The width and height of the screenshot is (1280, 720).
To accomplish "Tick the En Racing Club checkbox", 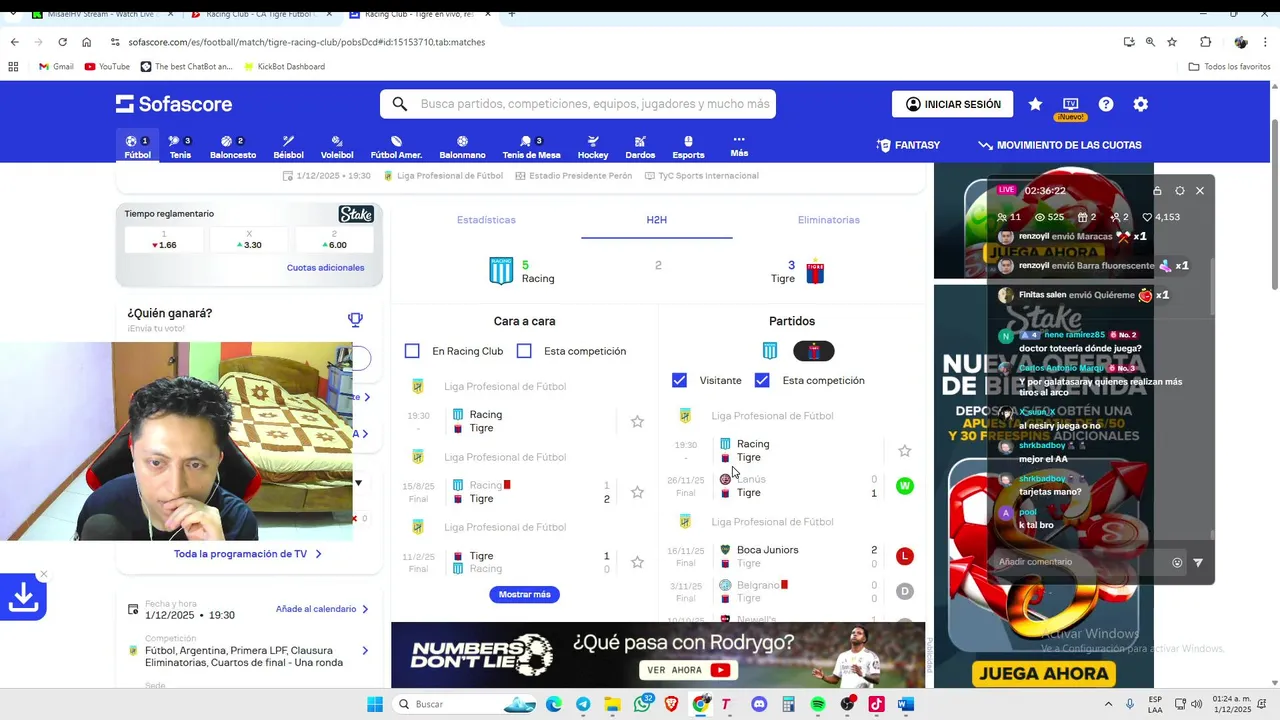I will click(x=412, y=351).
